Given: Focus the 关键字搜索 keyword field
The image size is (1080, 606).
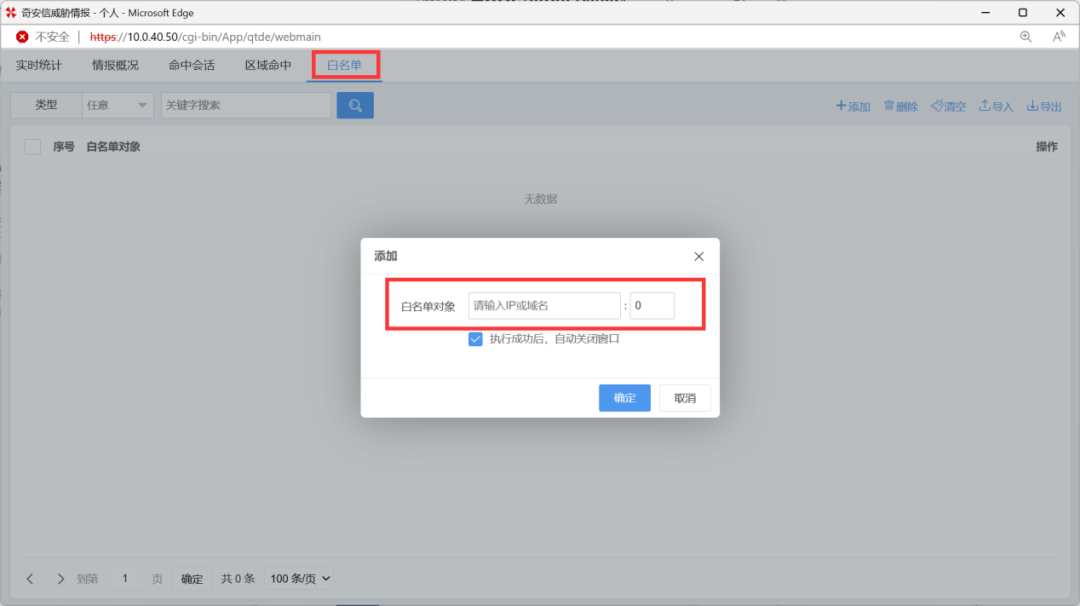Looking at the screenshot, I should coord(246,105).
